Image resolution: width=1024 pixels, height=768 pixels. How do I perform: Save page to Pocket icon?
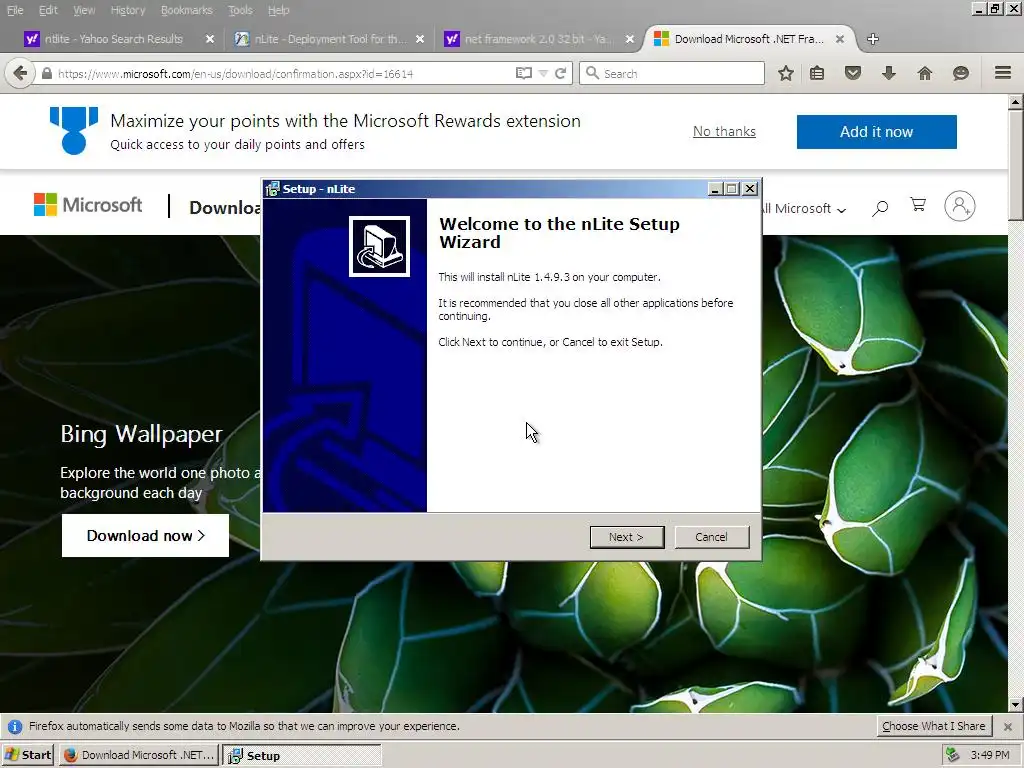point(853,73)
